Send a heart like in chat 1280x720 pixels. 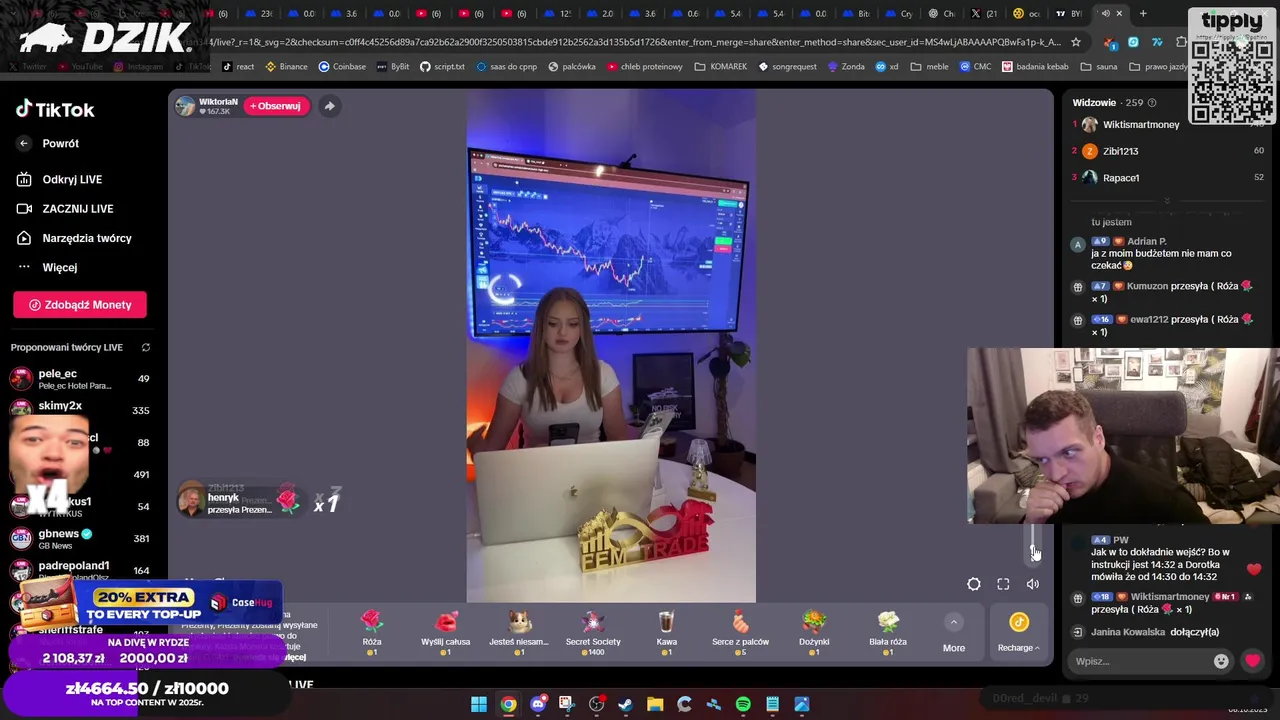pyautogui.click(x=1252, y=661)
